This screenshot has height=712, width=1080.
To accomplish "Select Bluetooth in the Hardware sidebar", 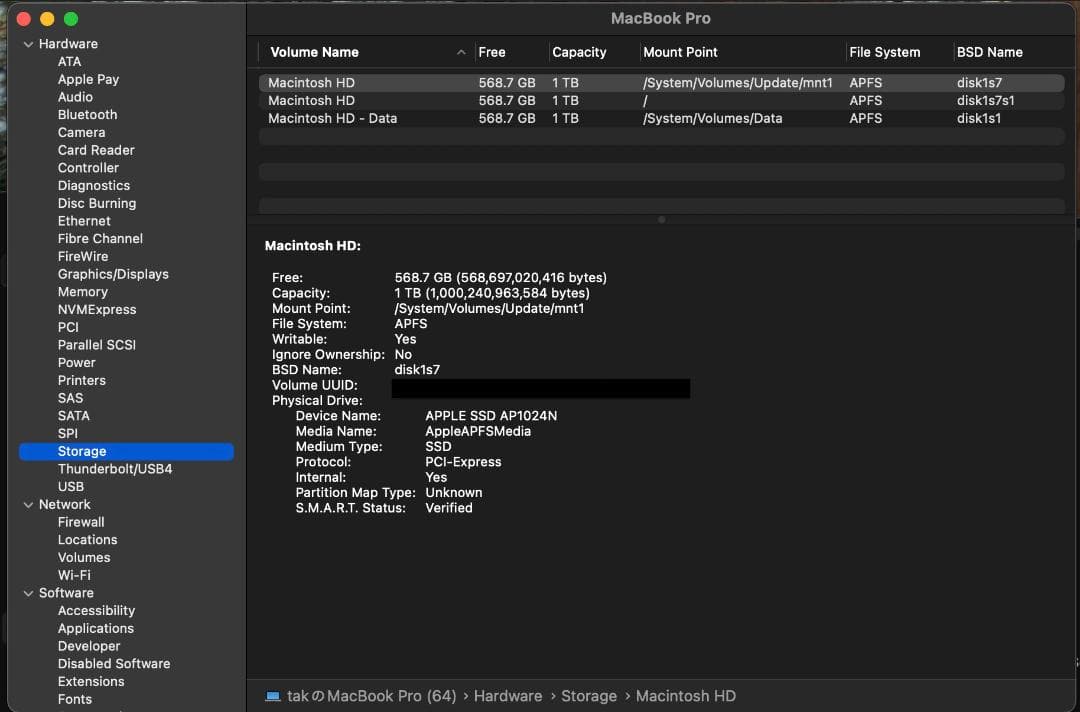I will tap(87, 114).
